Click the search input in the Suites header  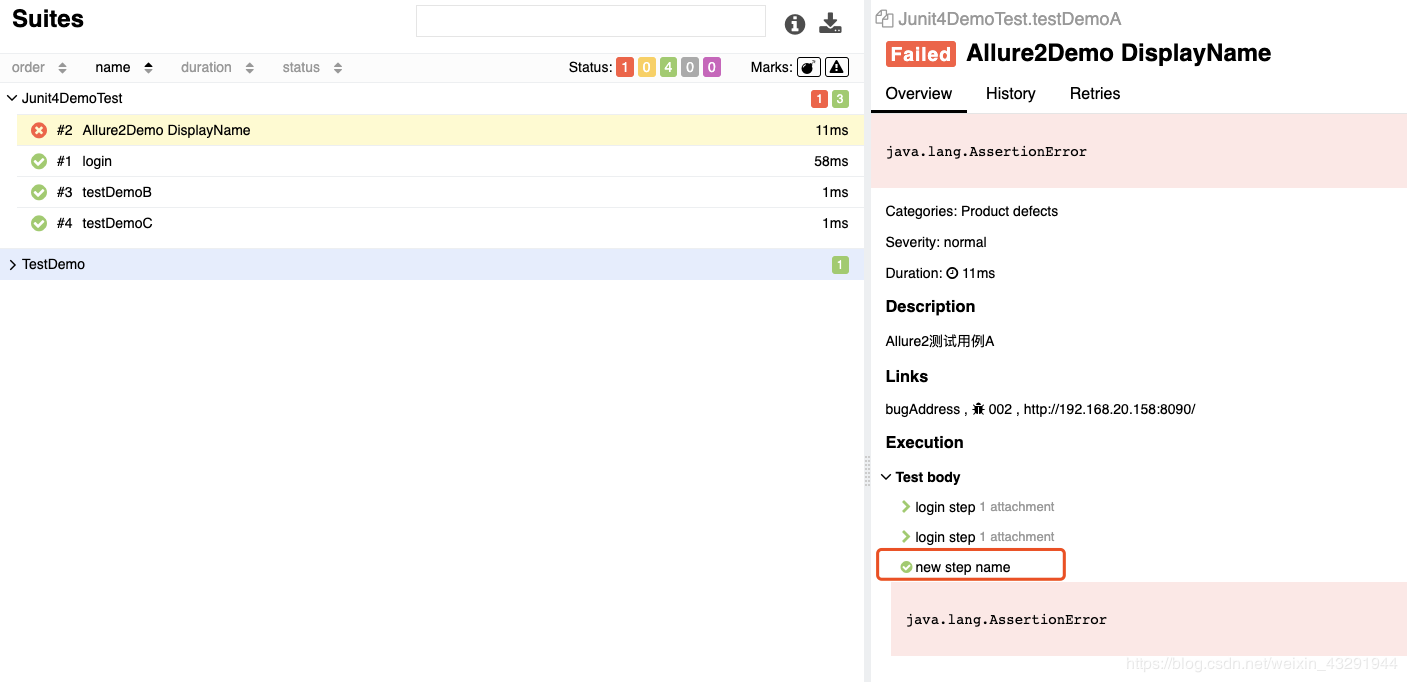point(591,21)
